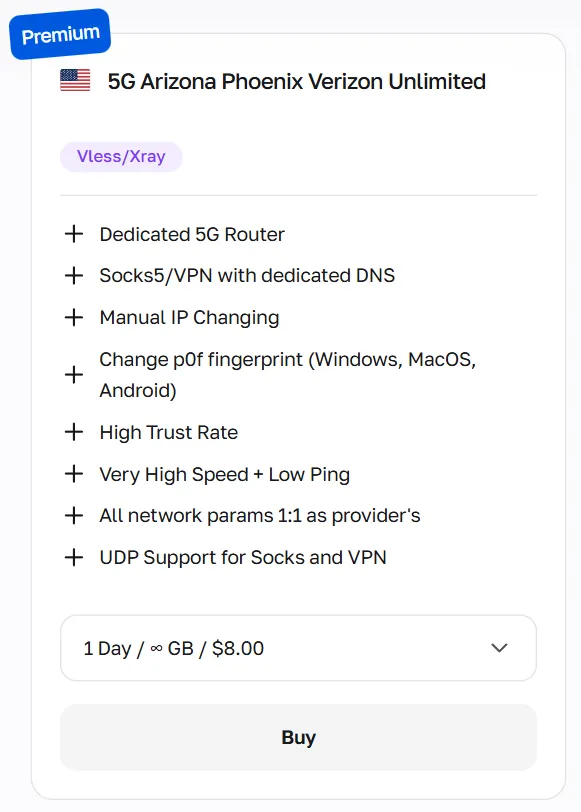Click the 5G Arizona Phoenix Verizon Unlimited title
581x812 pixels.
coord(295,81)
